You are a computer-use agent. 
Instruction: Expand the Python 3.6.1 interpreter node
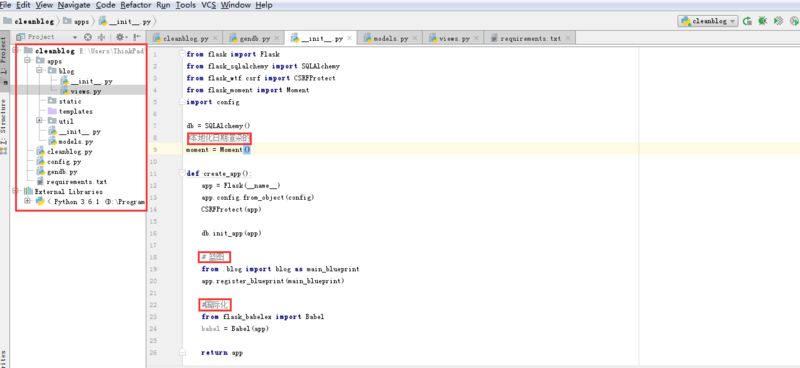coord(27,201)
